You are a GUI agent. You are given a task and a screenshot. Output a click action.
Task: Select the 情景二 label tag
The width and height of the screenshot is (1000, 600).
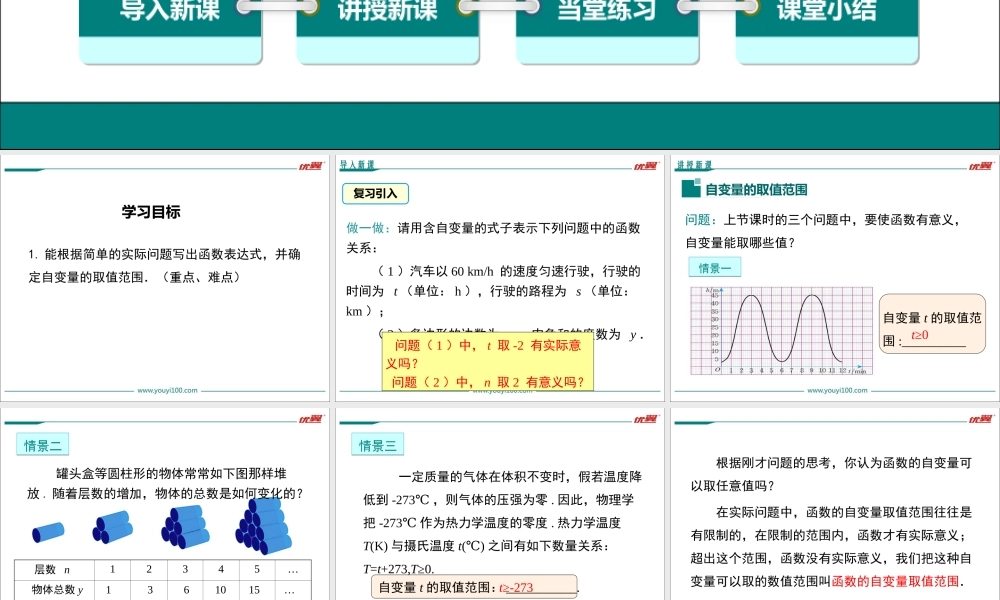[43, 445]
